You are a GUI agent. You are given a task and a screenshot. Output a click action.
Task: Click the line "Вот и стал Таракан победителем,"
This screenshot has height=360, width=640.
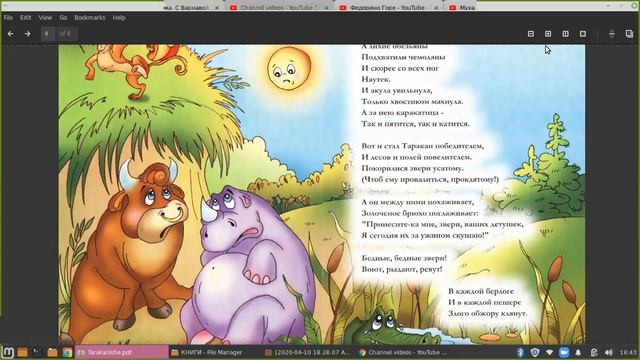pyautogui.click(x=422, y=146)
